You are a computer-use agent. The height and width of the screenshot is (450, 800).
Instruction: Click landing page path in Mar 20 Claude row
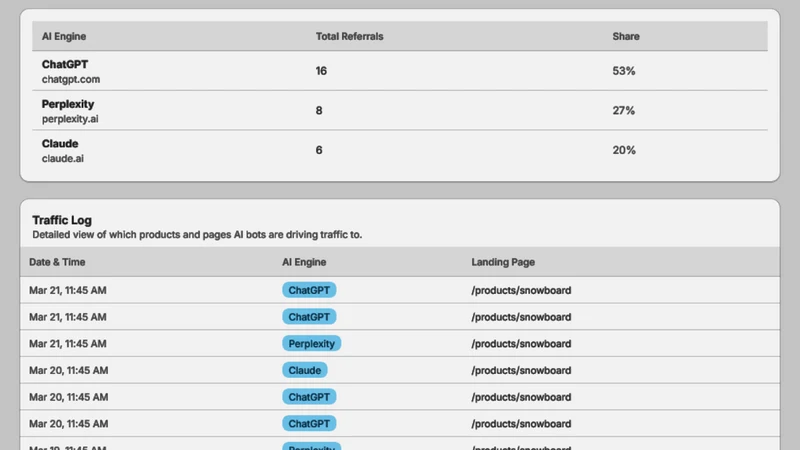tap(521, 370)
